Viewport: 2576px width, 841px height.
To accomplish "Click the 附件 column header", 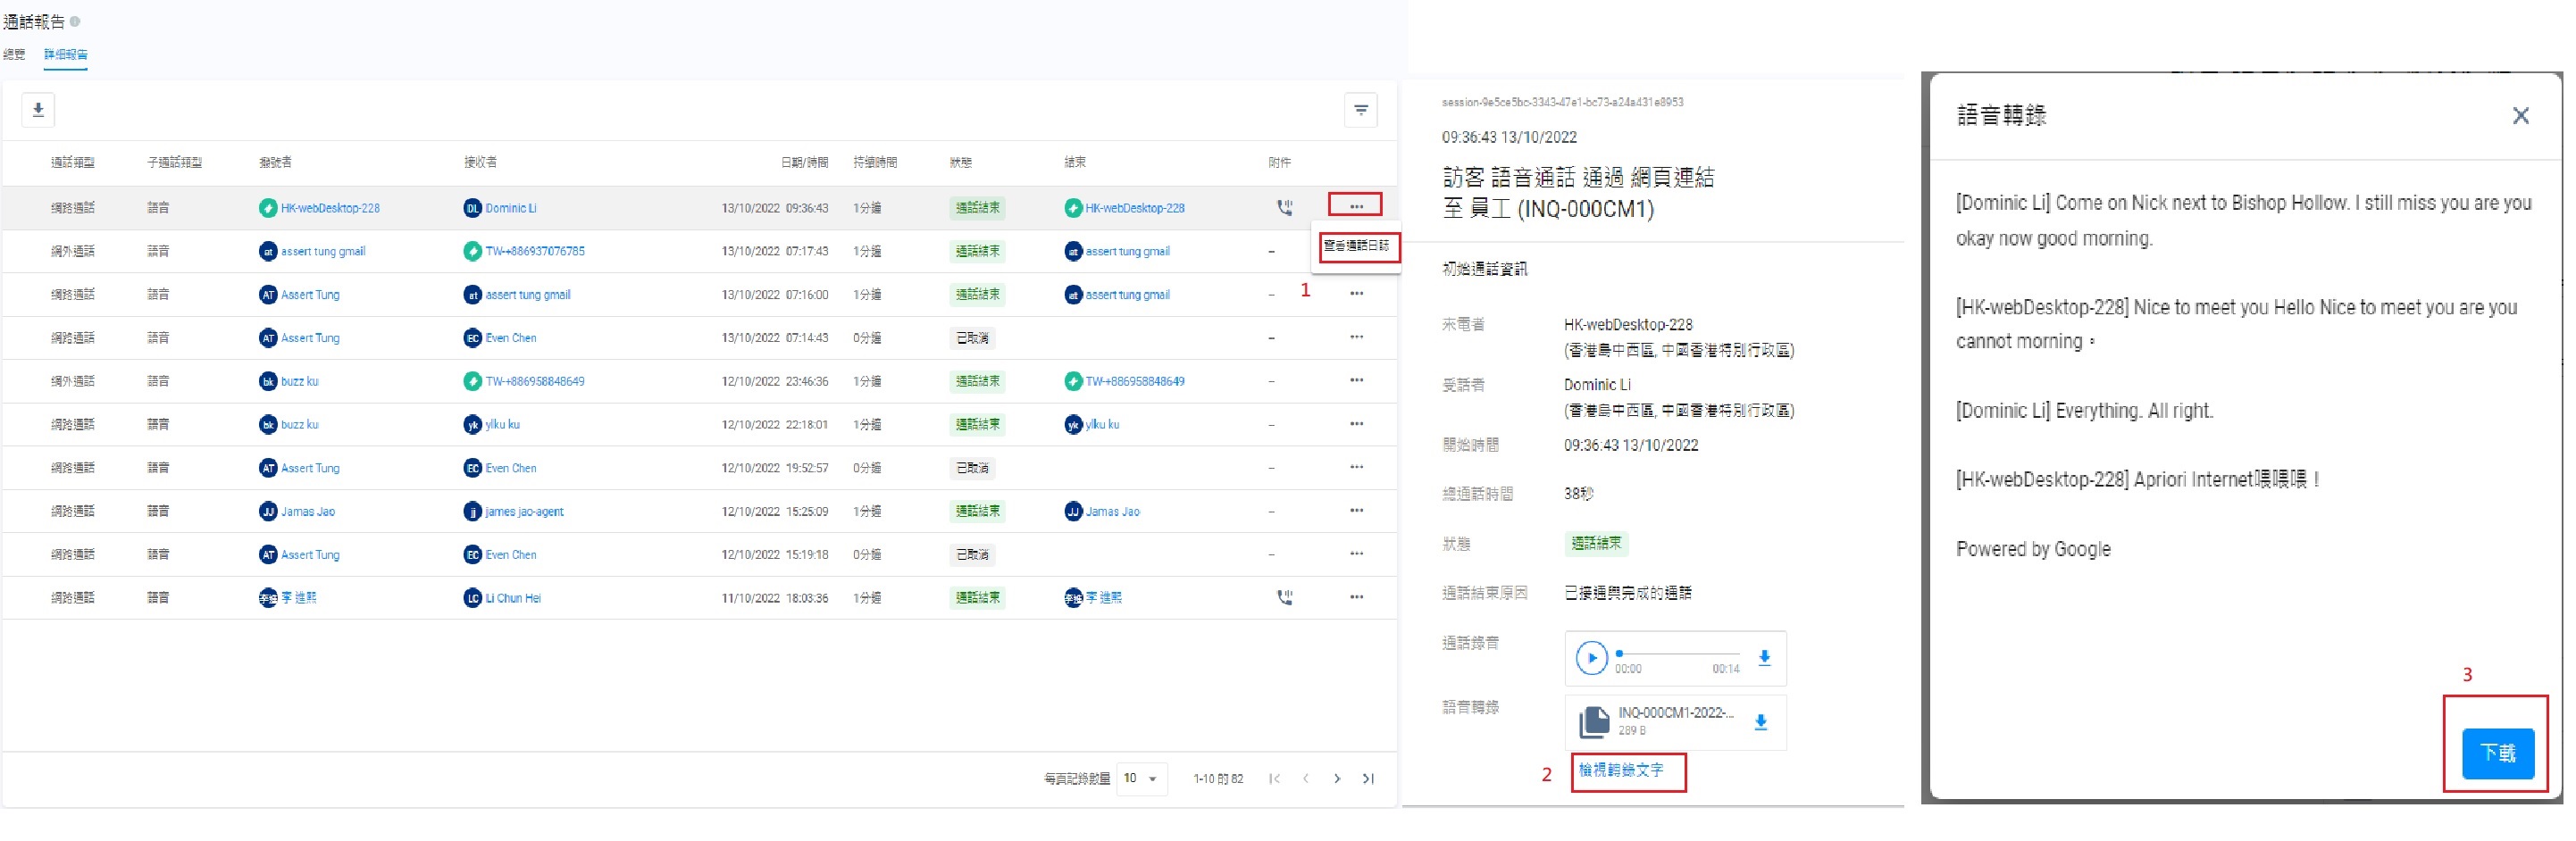I will 1279,162.
